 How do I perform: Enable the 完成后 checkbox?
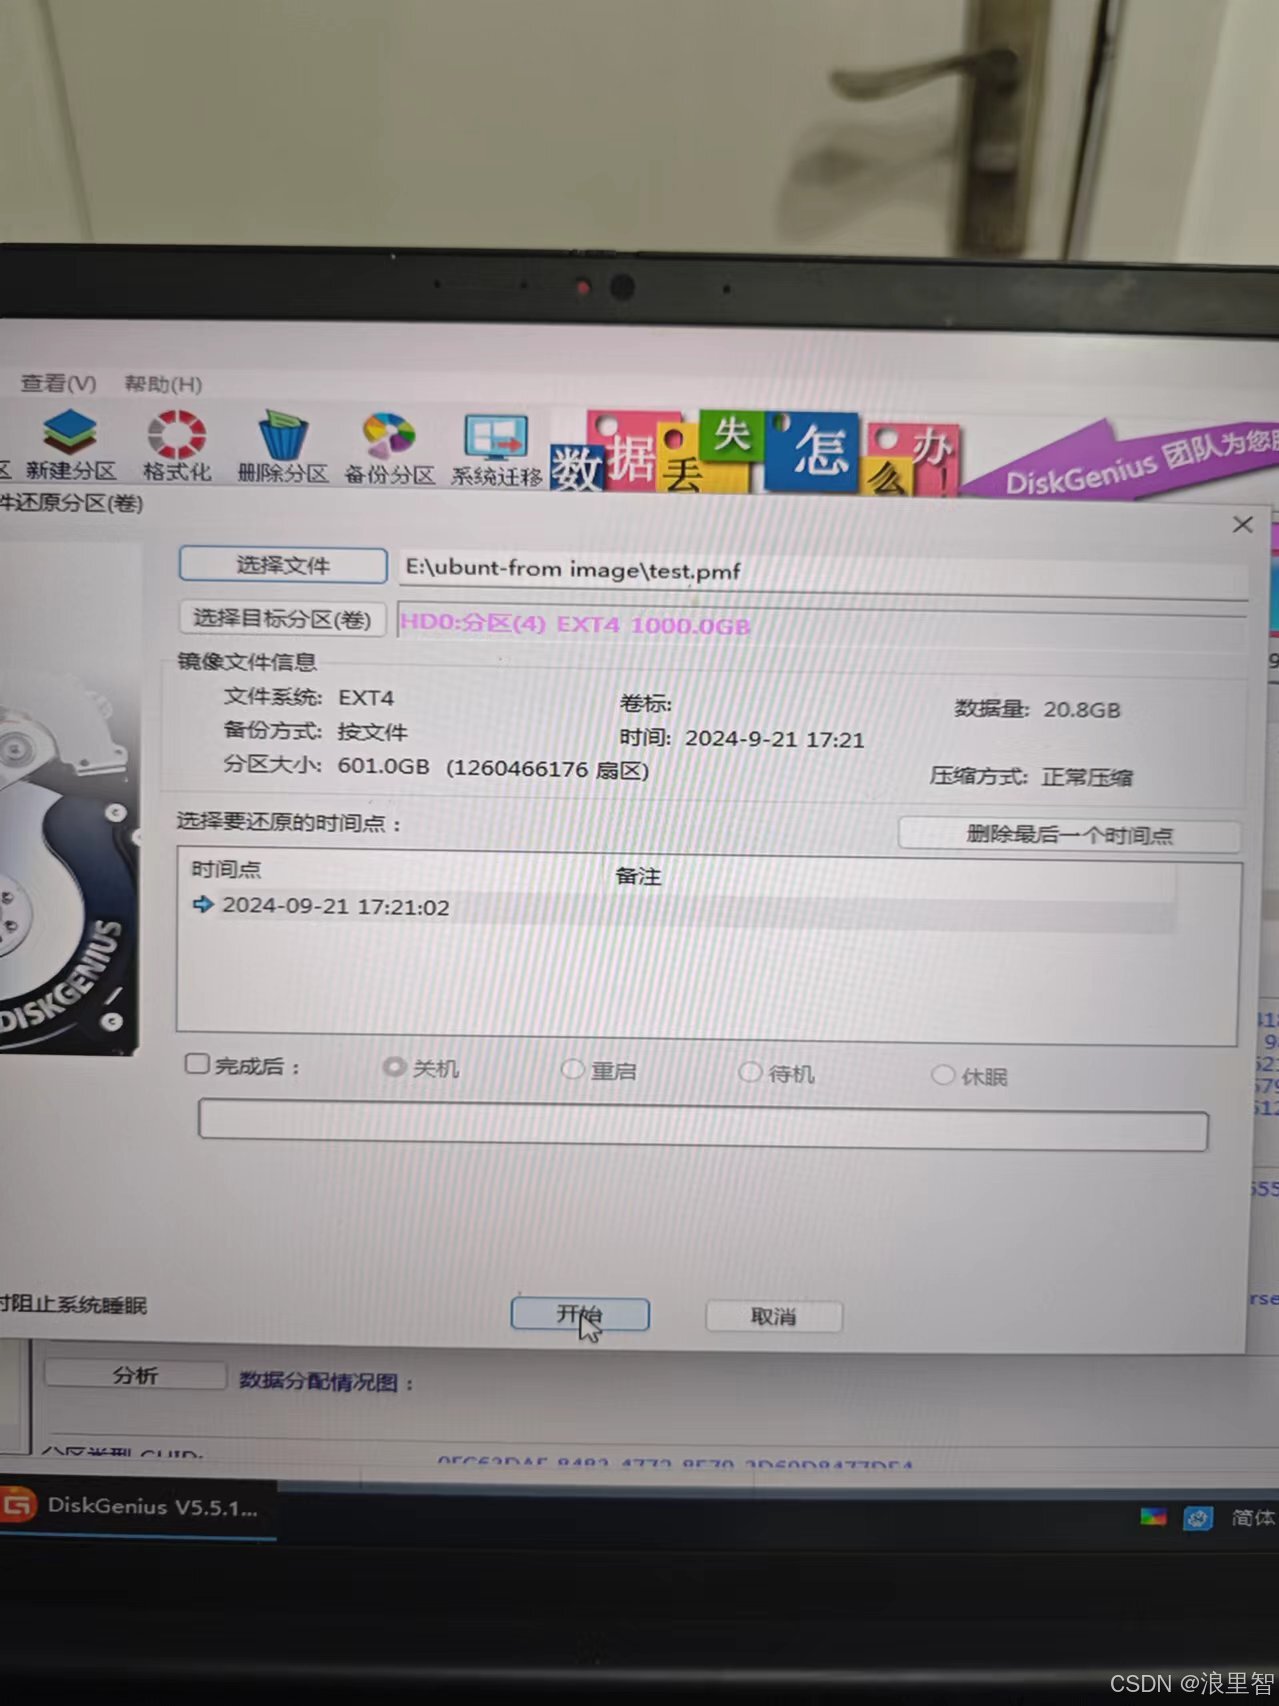coord(197,1064)
